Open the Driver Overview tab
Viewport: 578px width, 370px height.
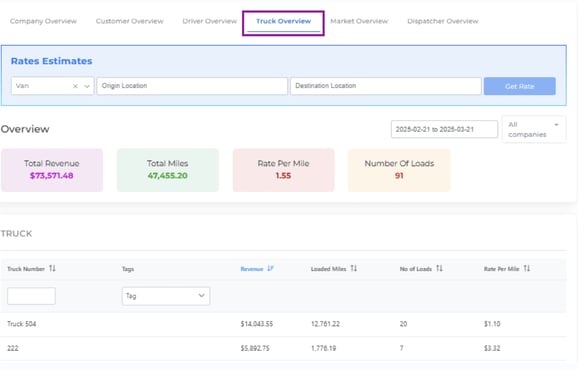coord(209,21)
